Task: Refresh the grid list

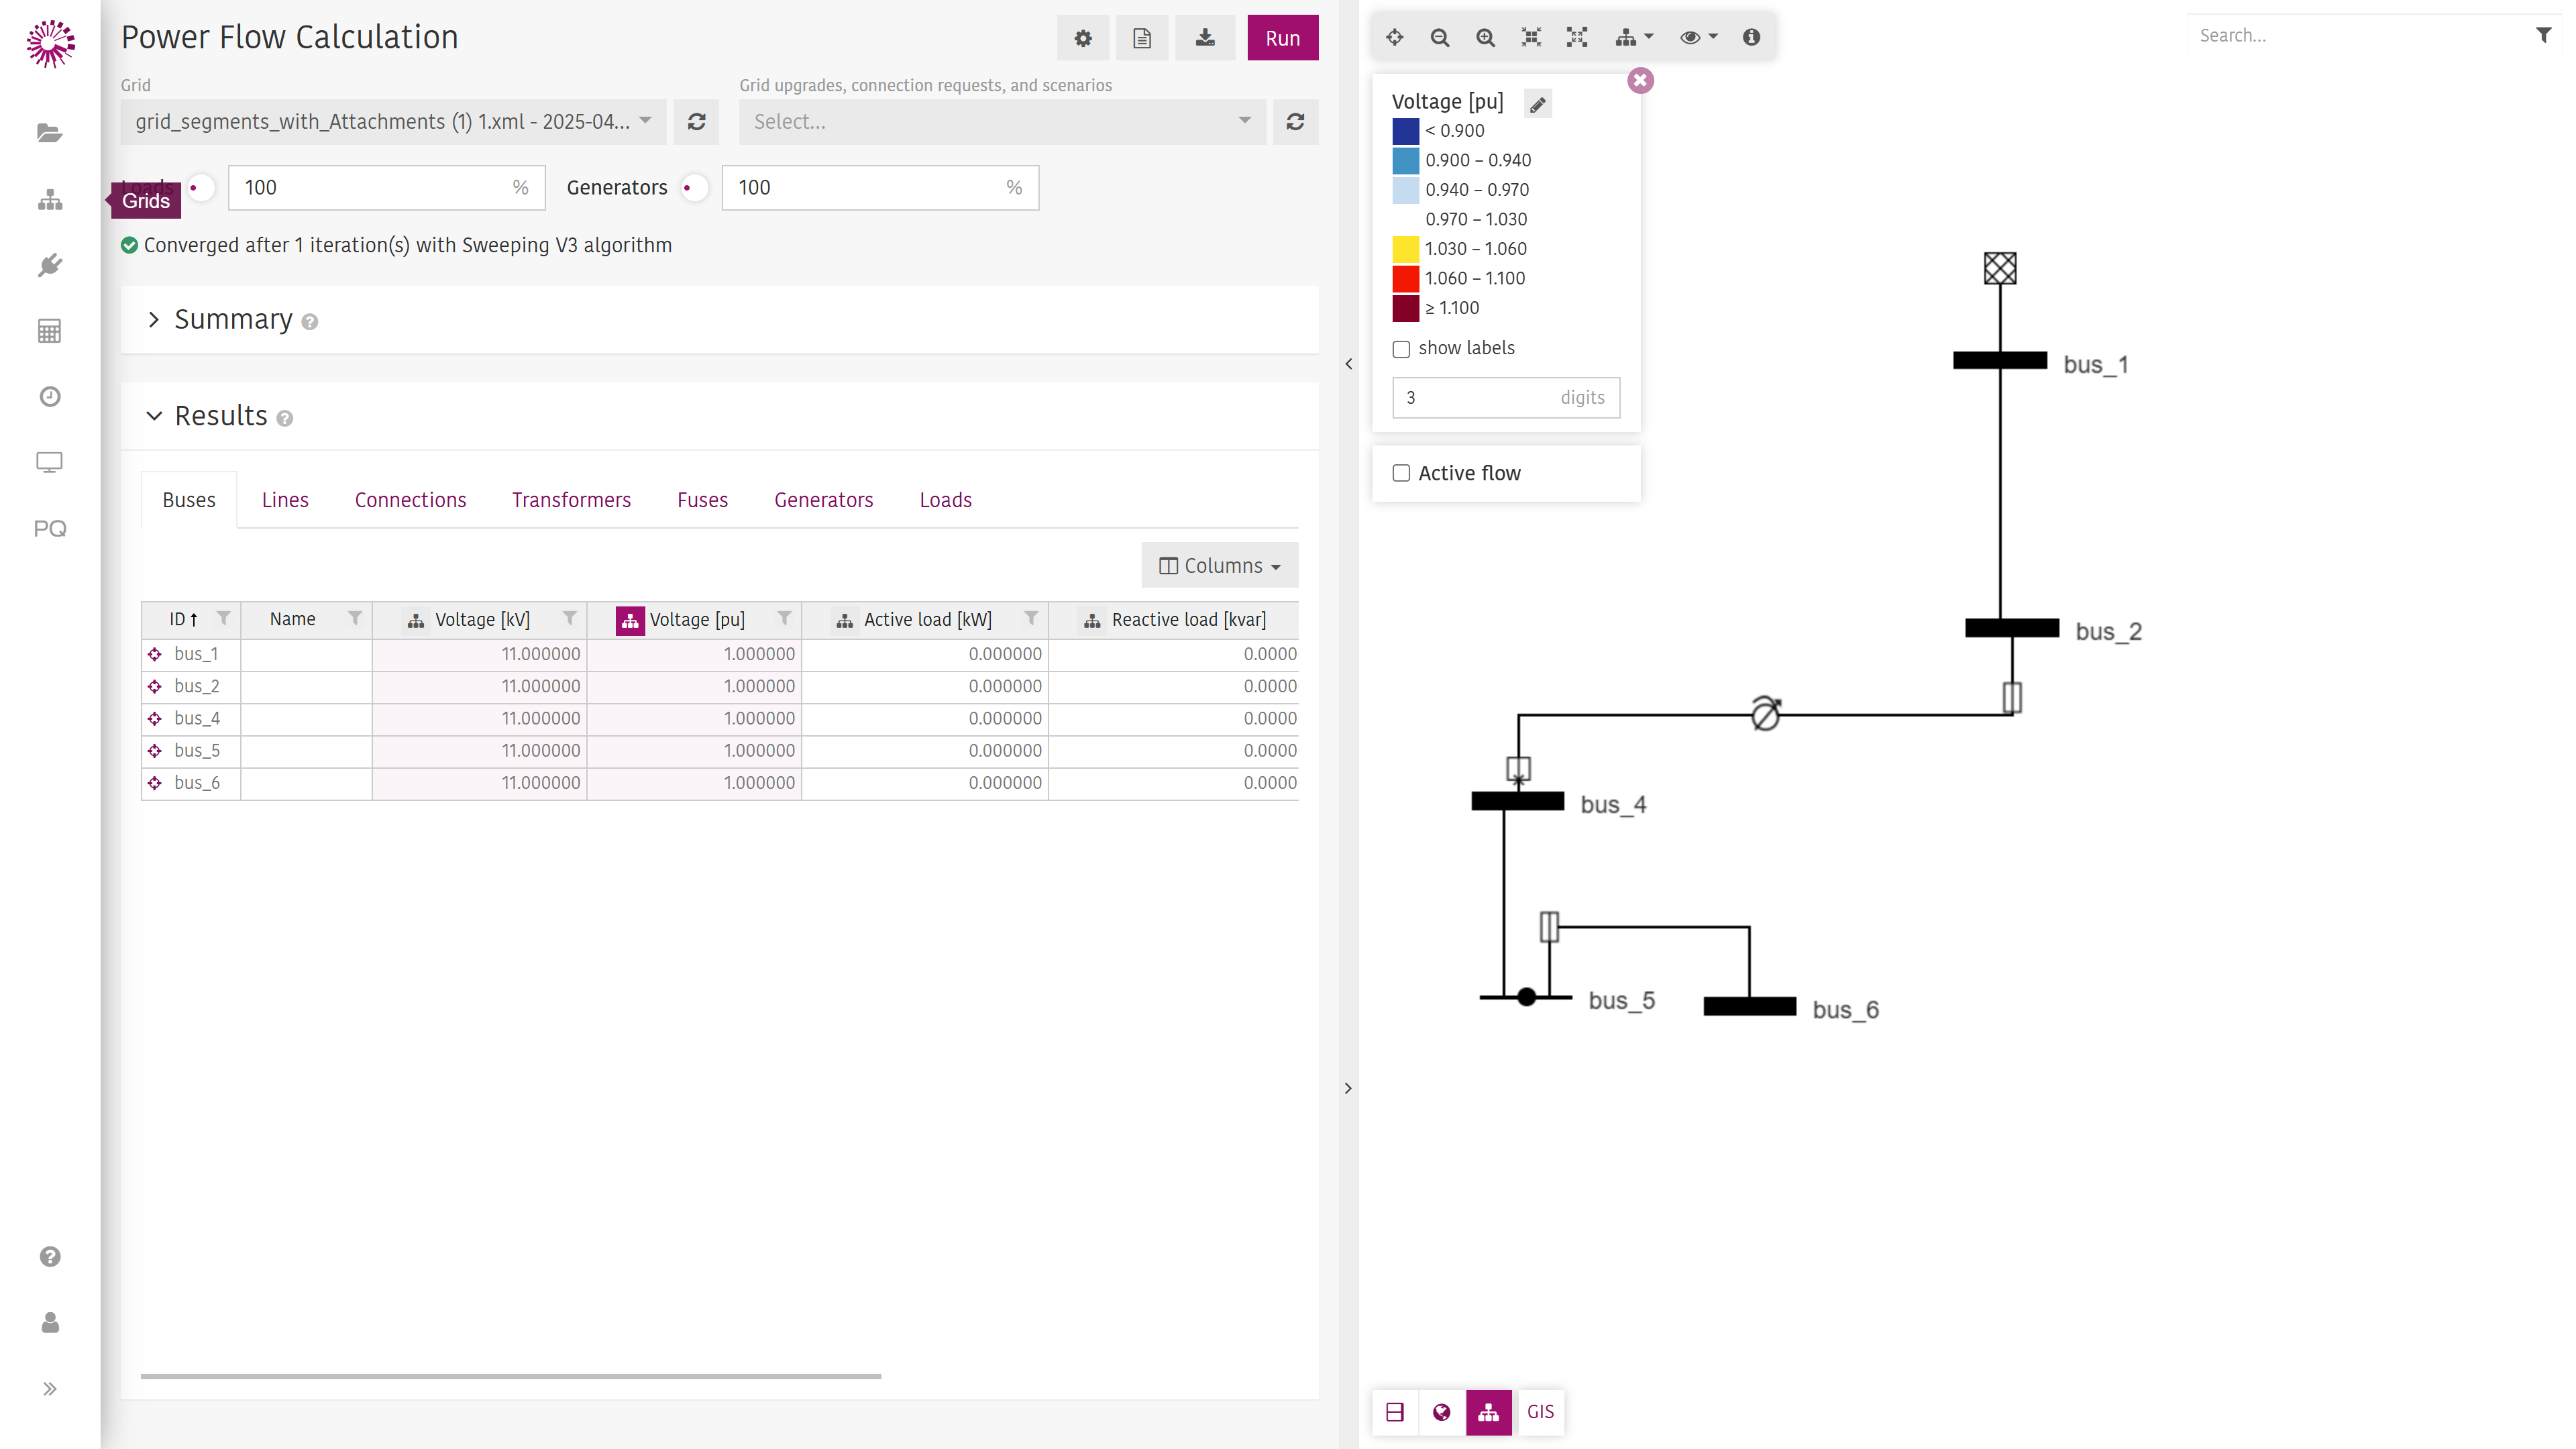Action: tap(697, 122)
